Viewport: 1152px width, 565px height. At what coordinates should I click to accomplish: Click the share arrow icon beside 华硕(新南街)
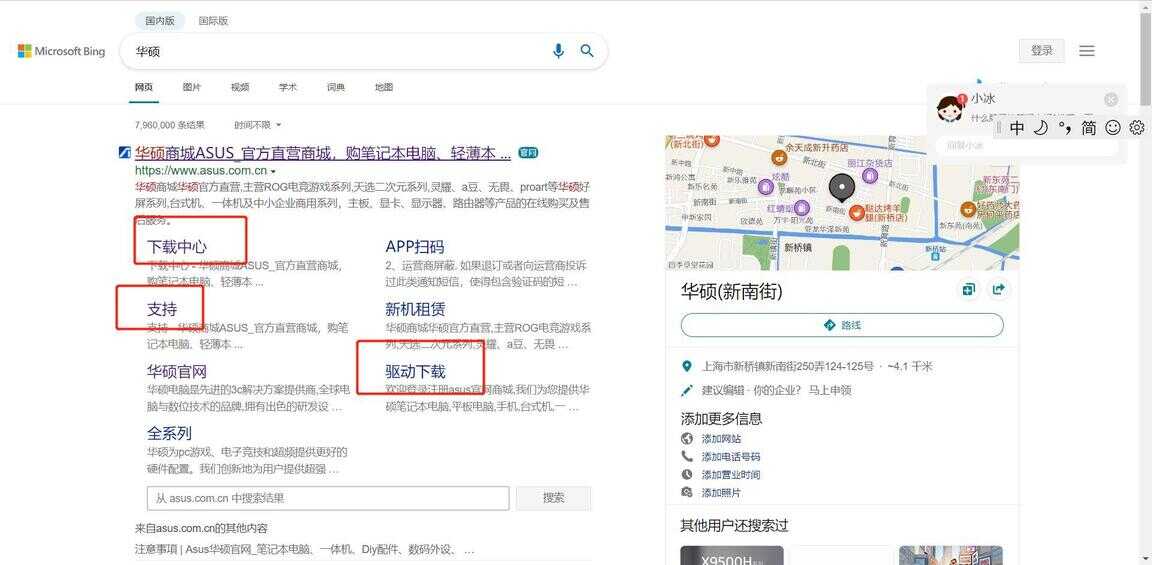998,290
